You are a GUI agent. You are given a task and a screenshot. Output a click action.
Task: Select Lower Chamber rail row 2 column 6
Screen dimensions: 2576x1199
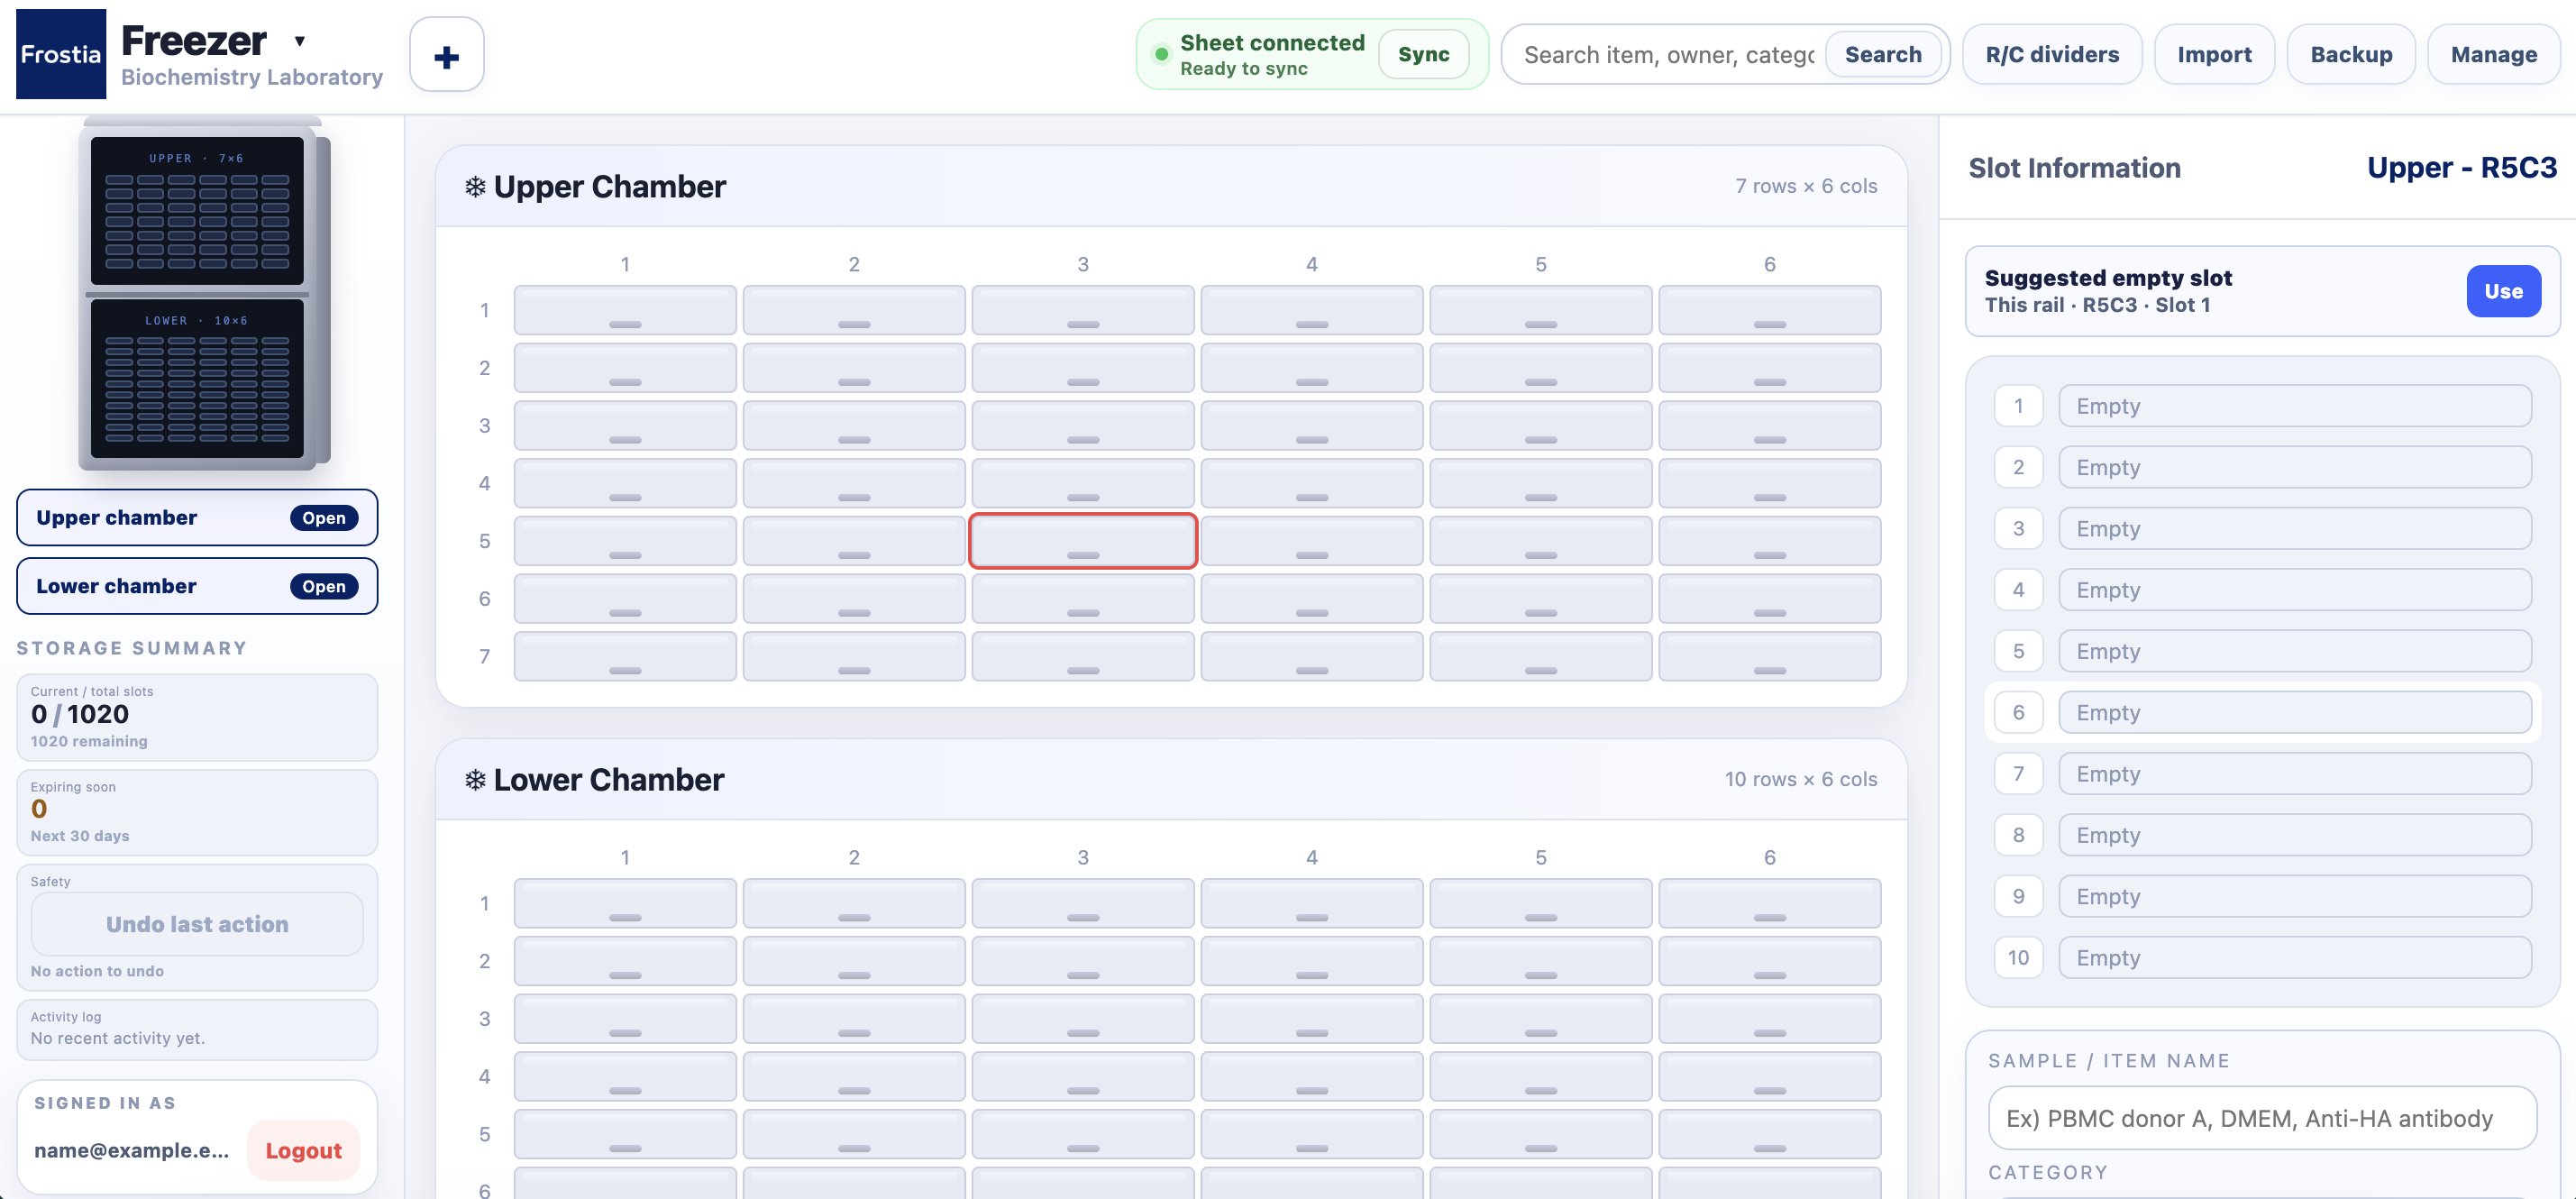1769,961
